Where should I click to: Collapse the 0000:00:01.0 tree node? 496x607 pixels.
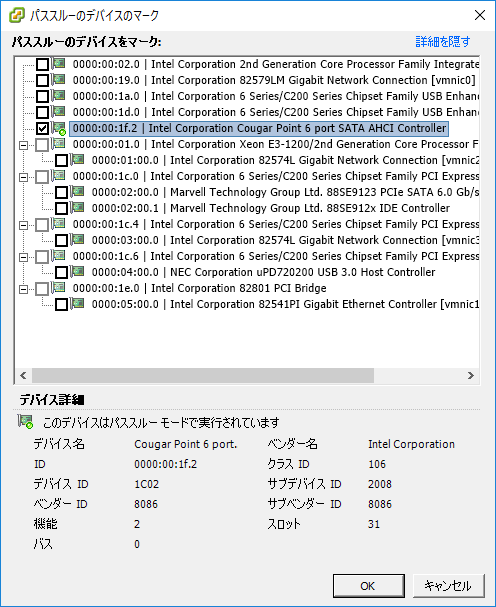[x=24, y=145]
